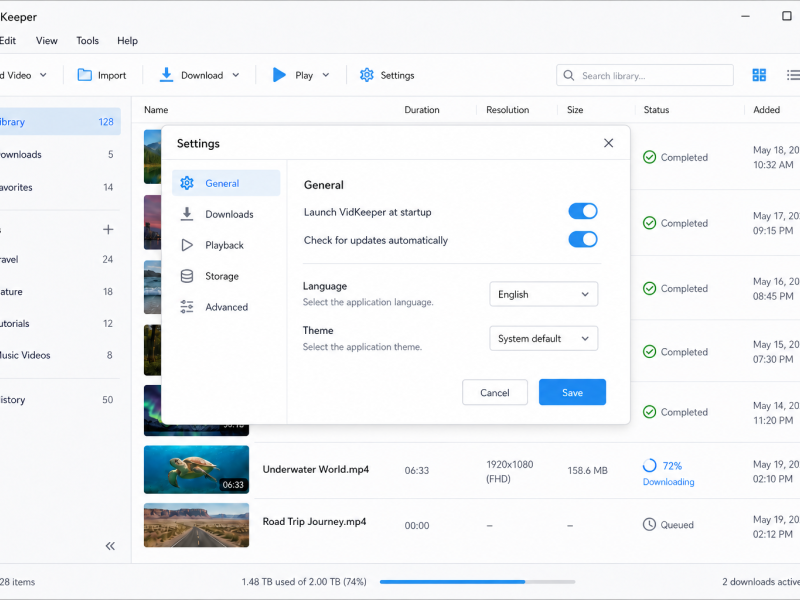The height and width of the screenshot is (600, 800).
Task: Click the General gear icon in Settings
Action: pyautogui.click(x=187, y=183)
